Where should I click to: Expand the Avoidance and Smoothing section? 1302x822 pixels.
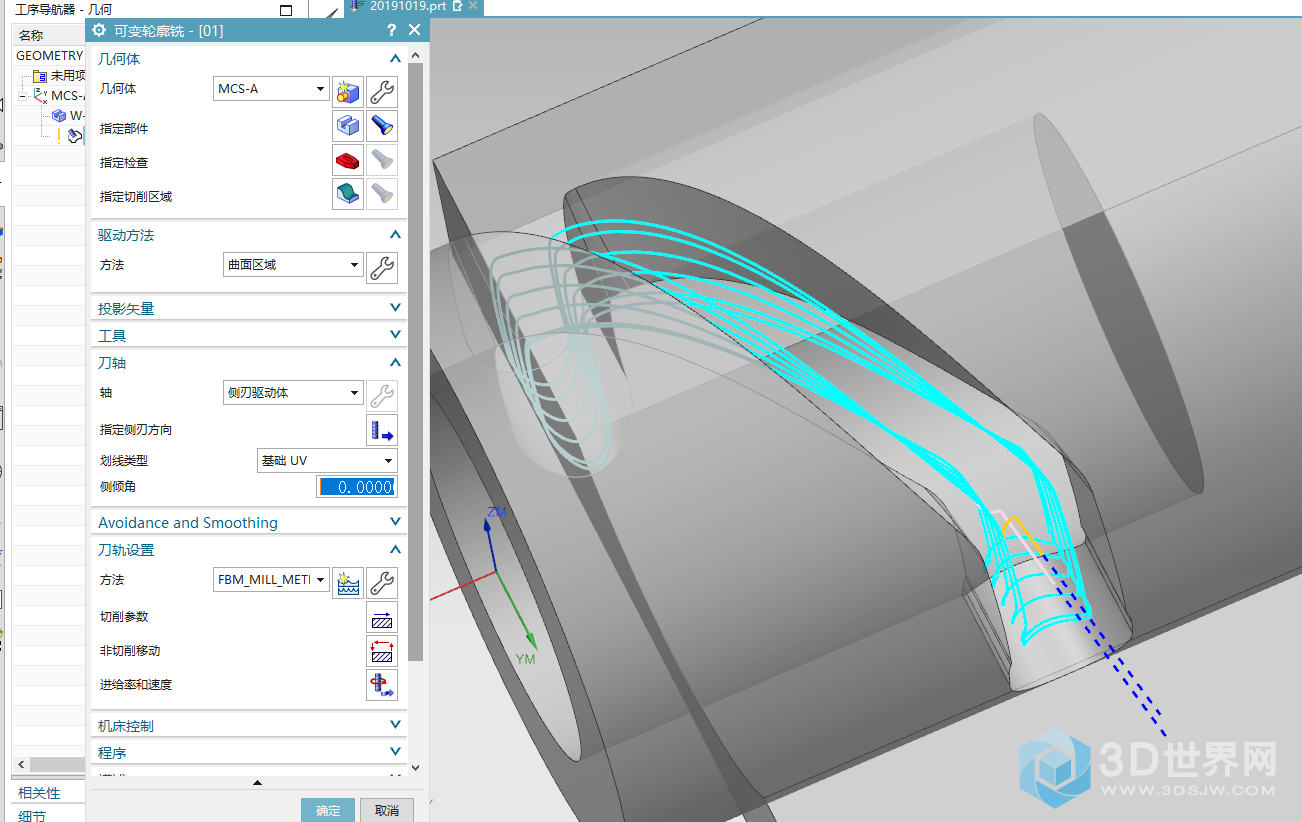click(x=395, y=522)
